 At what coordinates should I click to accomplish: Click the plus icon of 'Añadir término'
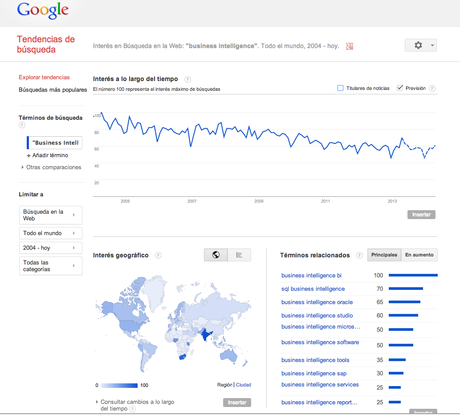click(x=29, y=156)
